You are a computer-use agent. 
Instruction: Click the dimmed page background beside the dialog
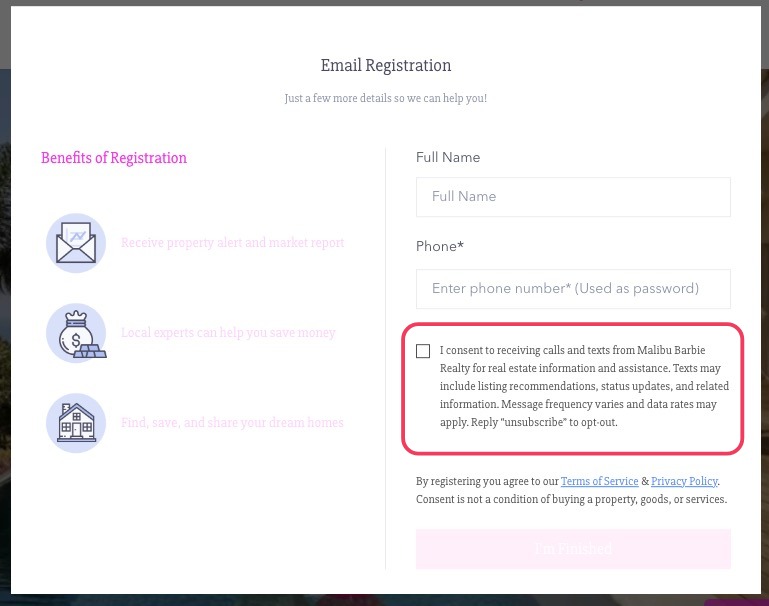click(x=5, y=343)
